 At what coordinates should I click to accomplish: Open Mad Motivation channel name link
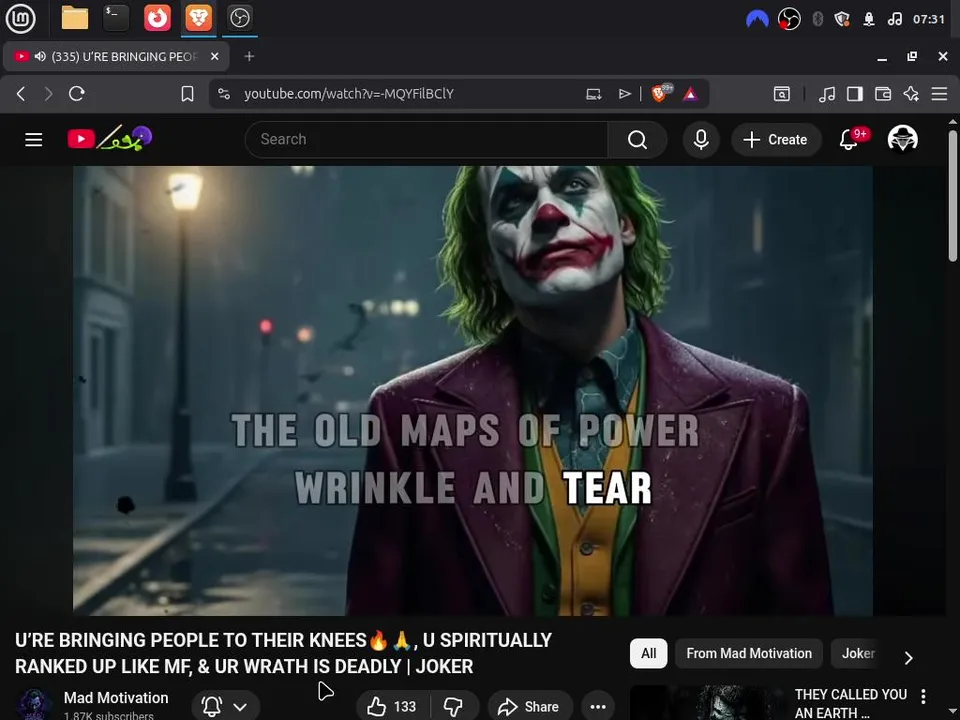point(116,698)
